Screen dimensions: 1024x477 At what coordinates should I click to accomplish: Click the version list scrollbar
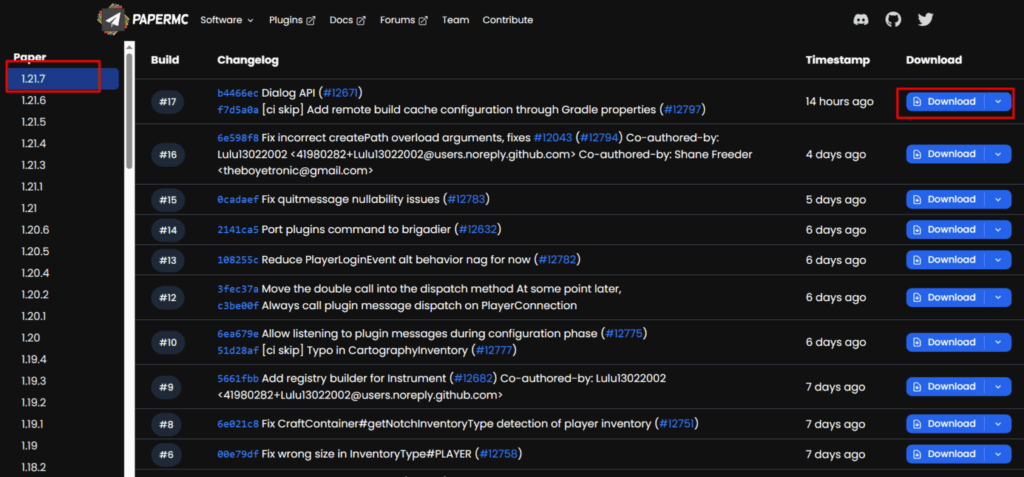coord(129,111)
